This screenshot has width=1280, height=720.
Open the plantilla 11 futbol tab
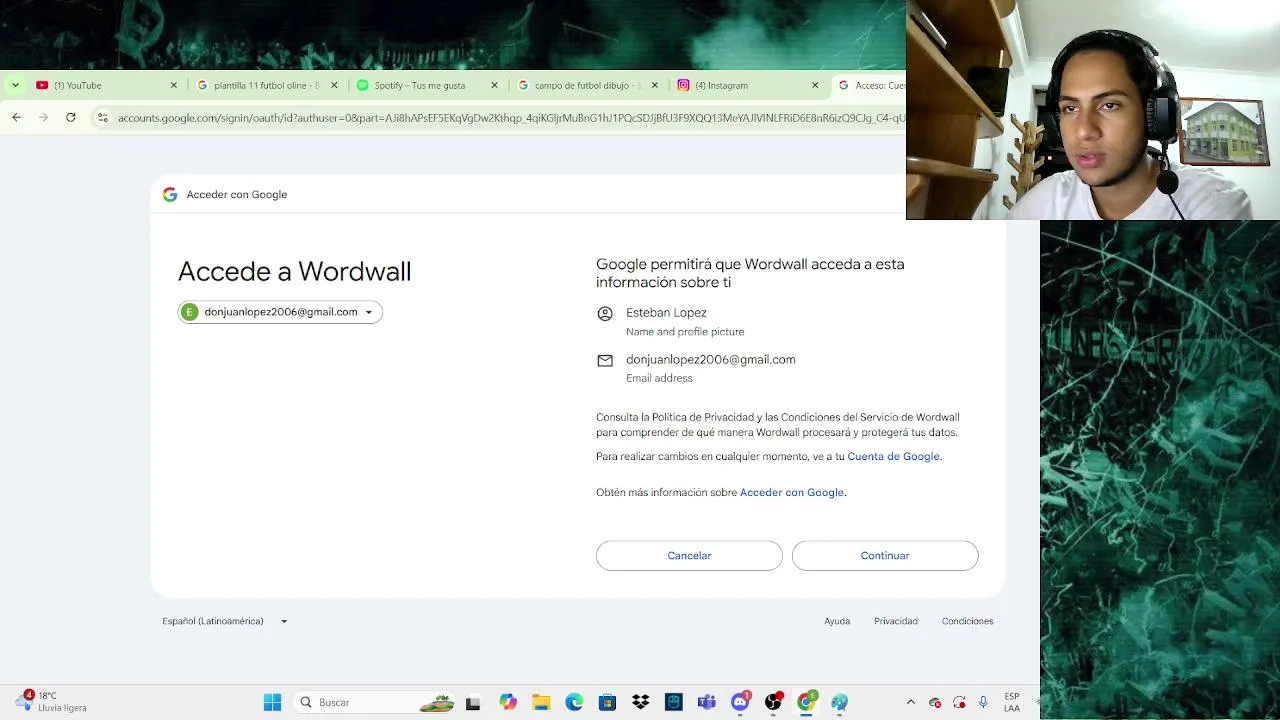point(267,85)
